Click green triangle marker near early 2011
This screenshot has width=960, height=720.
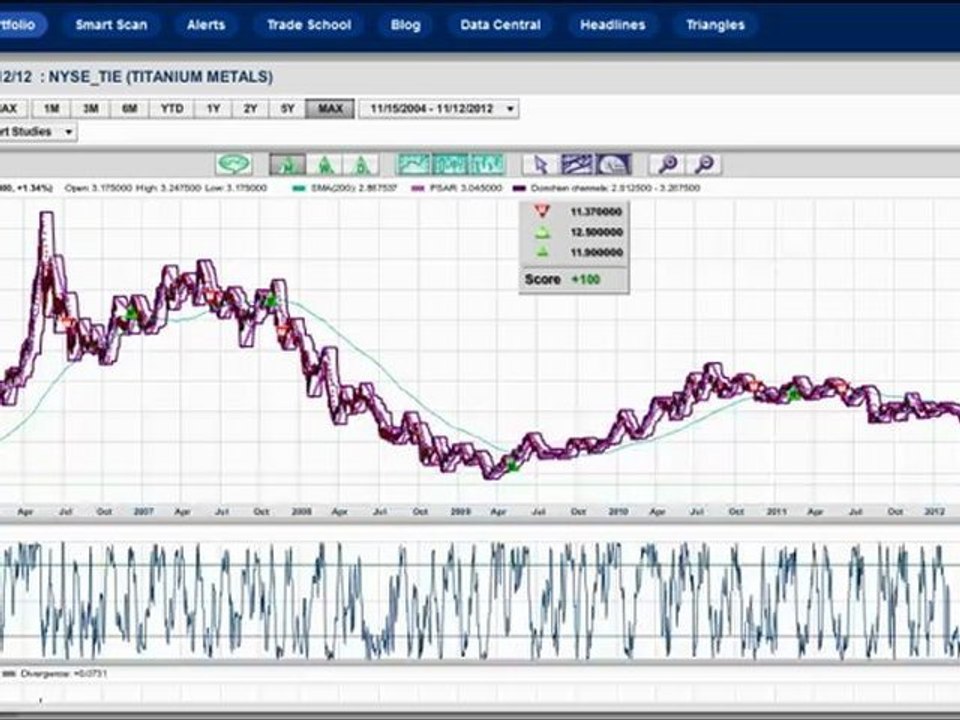tap(794, 394)
